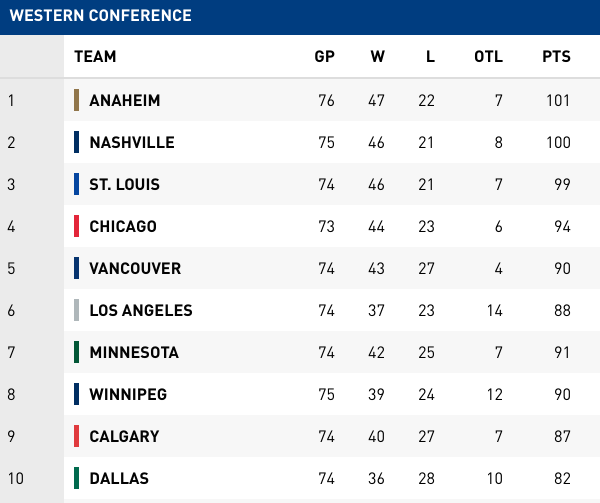Viewport: 600px width, 503px height.
Task: Select the Dallas team name
Action: [119, 478]
